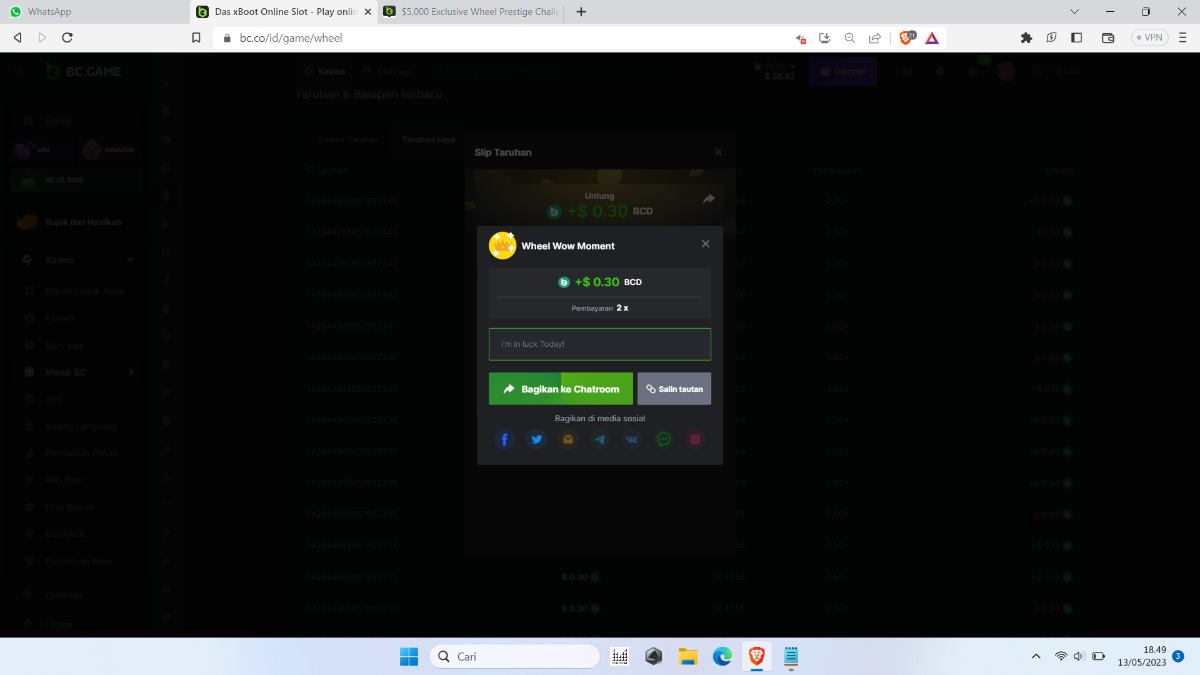Viewport: 1200px width, 675px height.
Task: Click Bagikan ke Chatroom button
Action: pyautogui.click(x=561, y=389)
